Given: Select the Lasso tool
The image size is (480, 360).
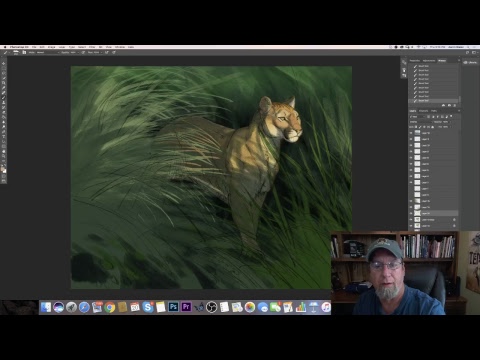Looking at the screenshot, I should (x=4, y=73).
